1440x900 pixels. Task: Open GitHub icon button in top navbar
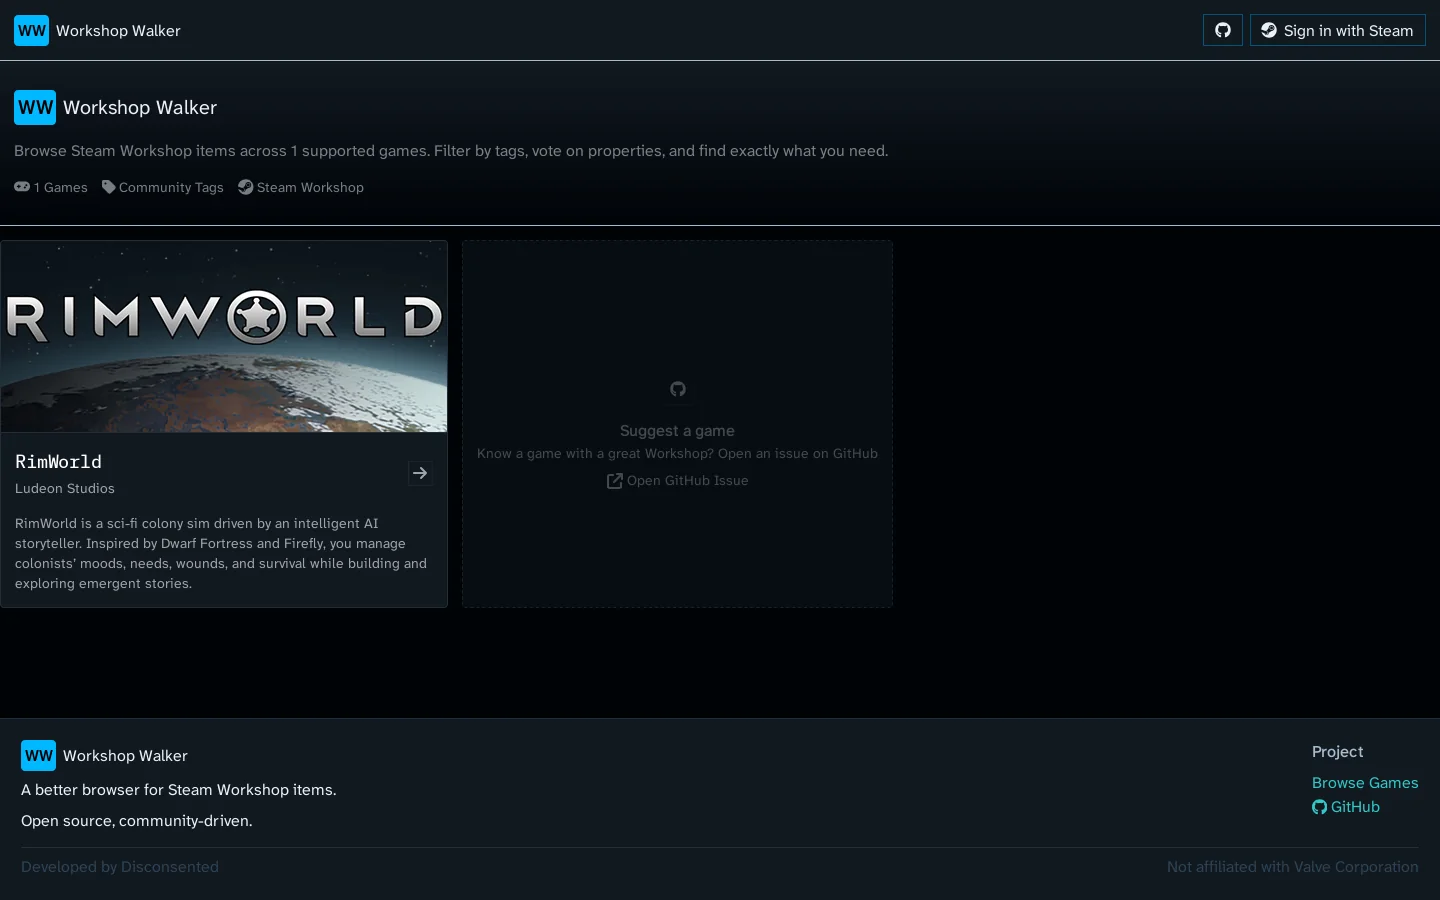[x=1222, y=30]
